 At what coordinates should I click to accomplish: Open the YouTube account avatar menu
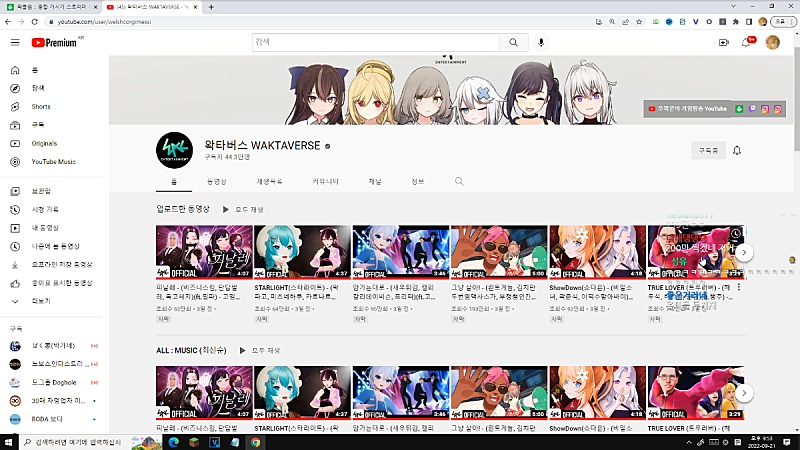[772, 42]
